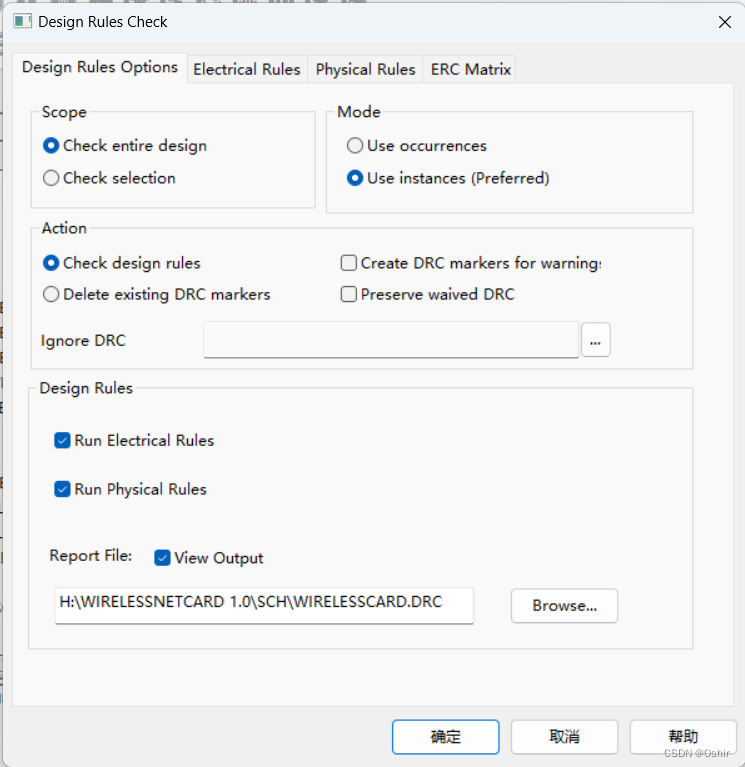This screenshot has width=745, height=767.
Task: Toggle the Run Physical Rules checkbox
Action: (x=63, y=489)
